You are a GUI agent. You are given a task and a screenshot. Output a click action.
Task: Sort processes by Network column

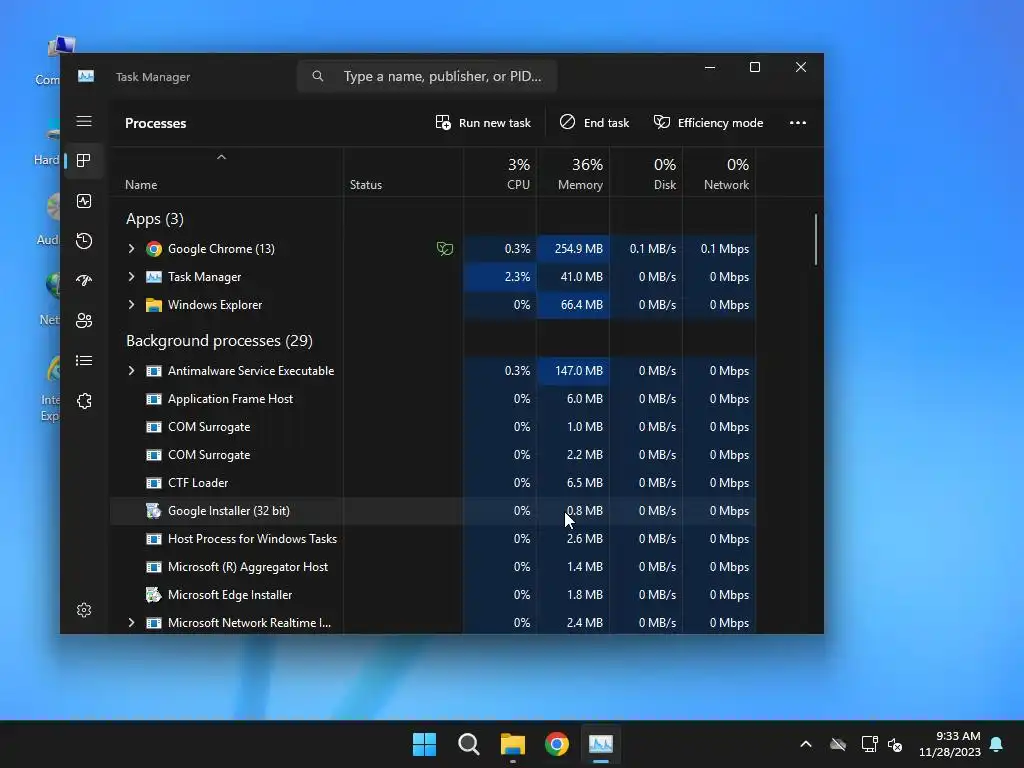(x=720, y=174)
